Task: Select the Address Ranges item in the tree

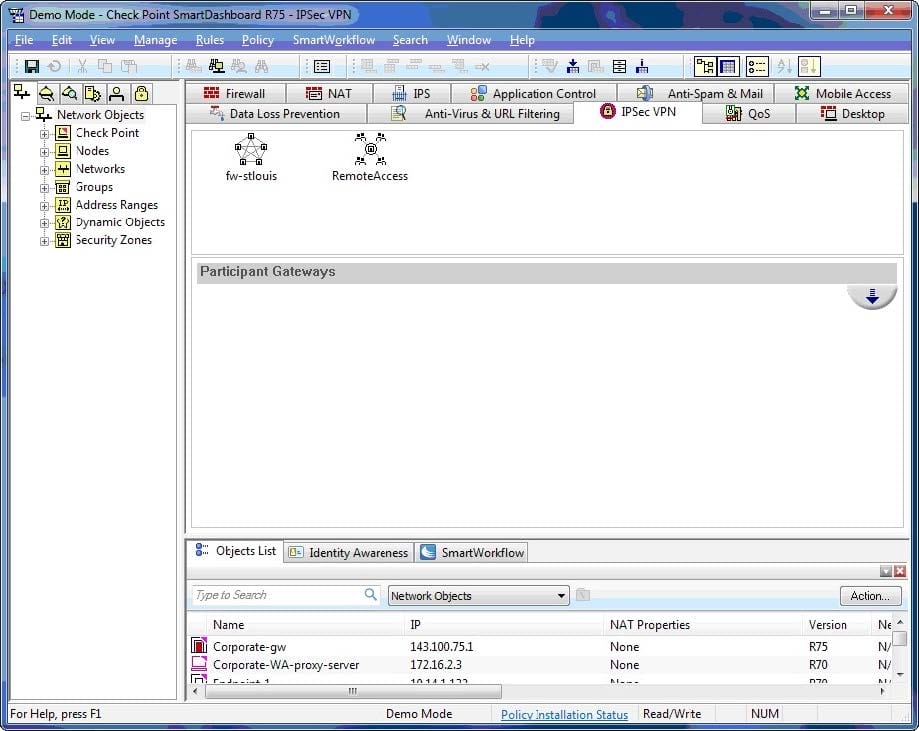Action: [117, 205]
